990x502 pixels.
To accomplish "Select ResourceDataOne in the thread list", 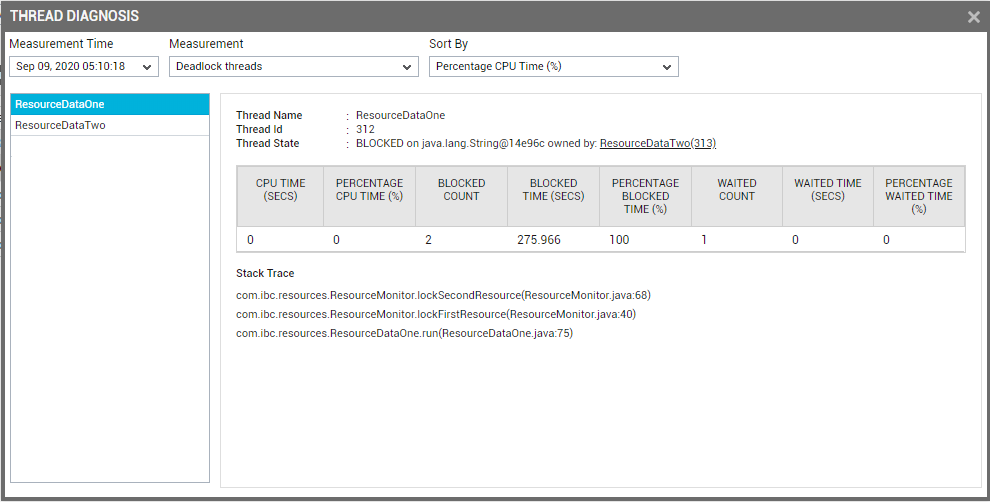I will click(x=110, y=104).
